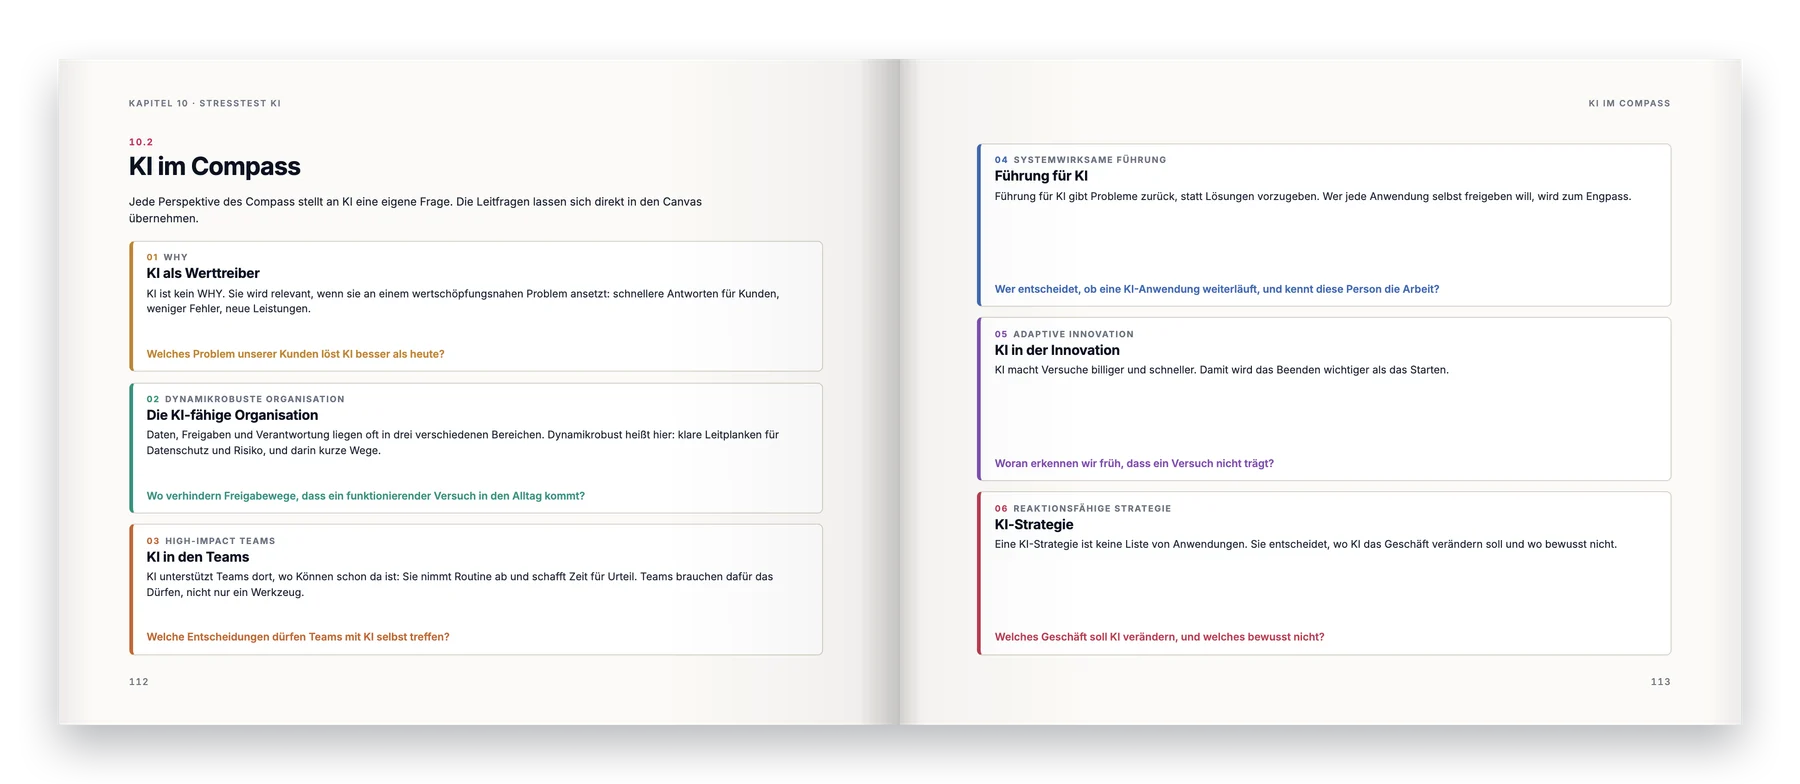This screenshot has width=1800, height=784.
Task: Click the paragraph starting 'KI unterstützt Teams dort'
Action: (x=460, y=584)
